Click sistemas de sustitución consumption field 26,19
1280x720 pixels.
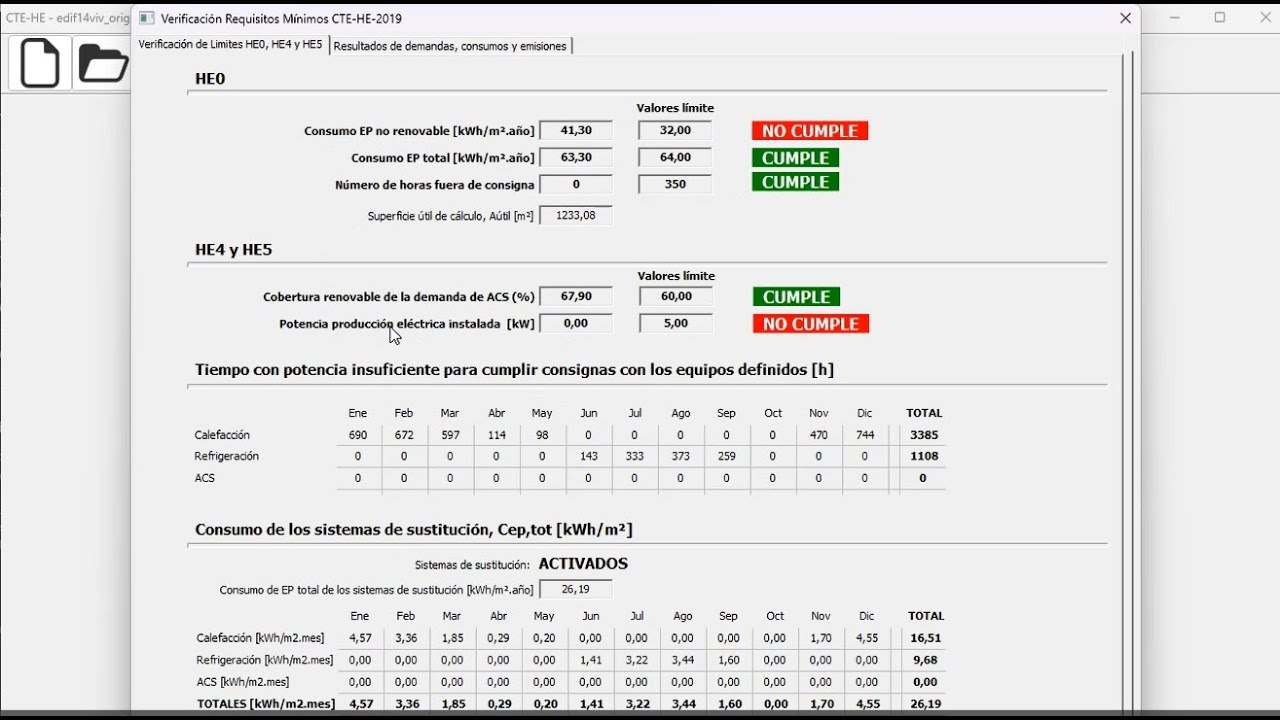[576, 589]
